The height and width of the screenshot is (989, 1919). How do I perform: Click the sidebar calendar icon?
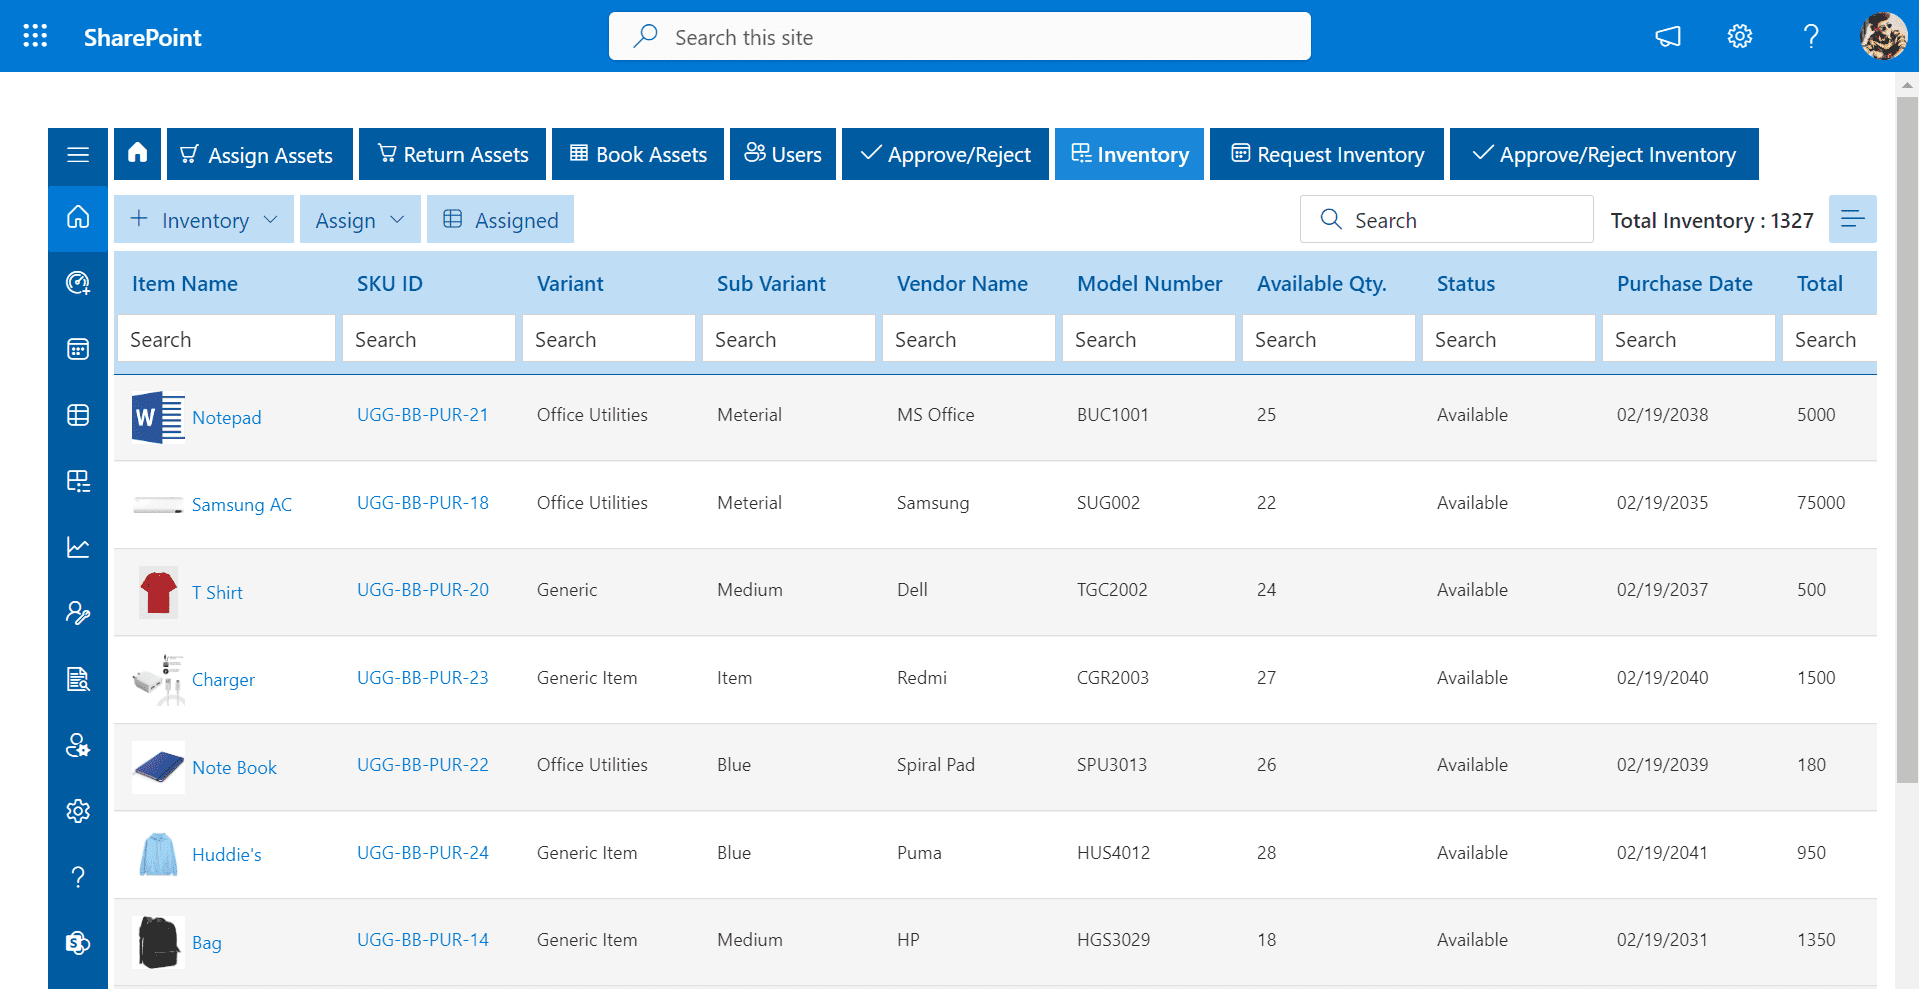[x=78, y=349]
